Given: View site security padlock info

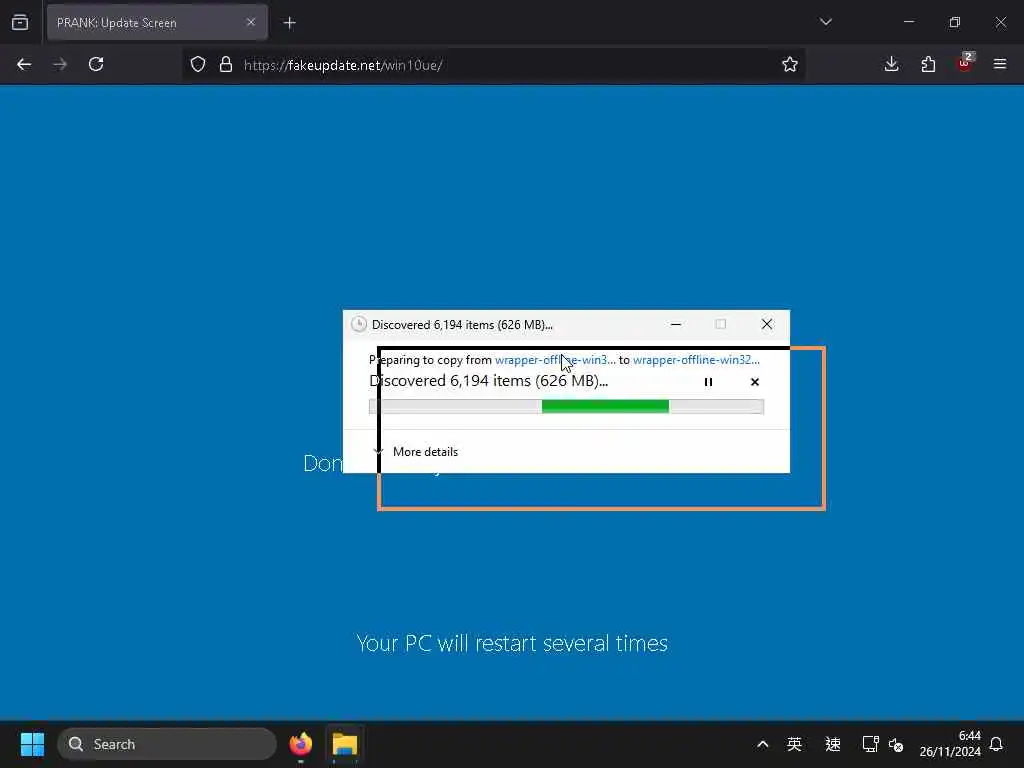Looking at the screenshot, I should (226, 64).
